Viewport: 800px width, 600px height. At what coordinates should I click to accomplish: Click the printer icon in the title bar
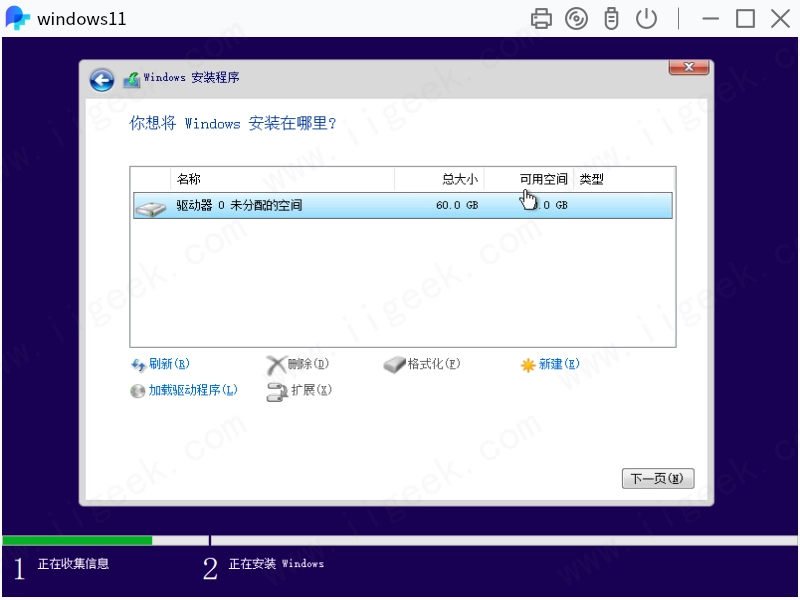(541, 18)
